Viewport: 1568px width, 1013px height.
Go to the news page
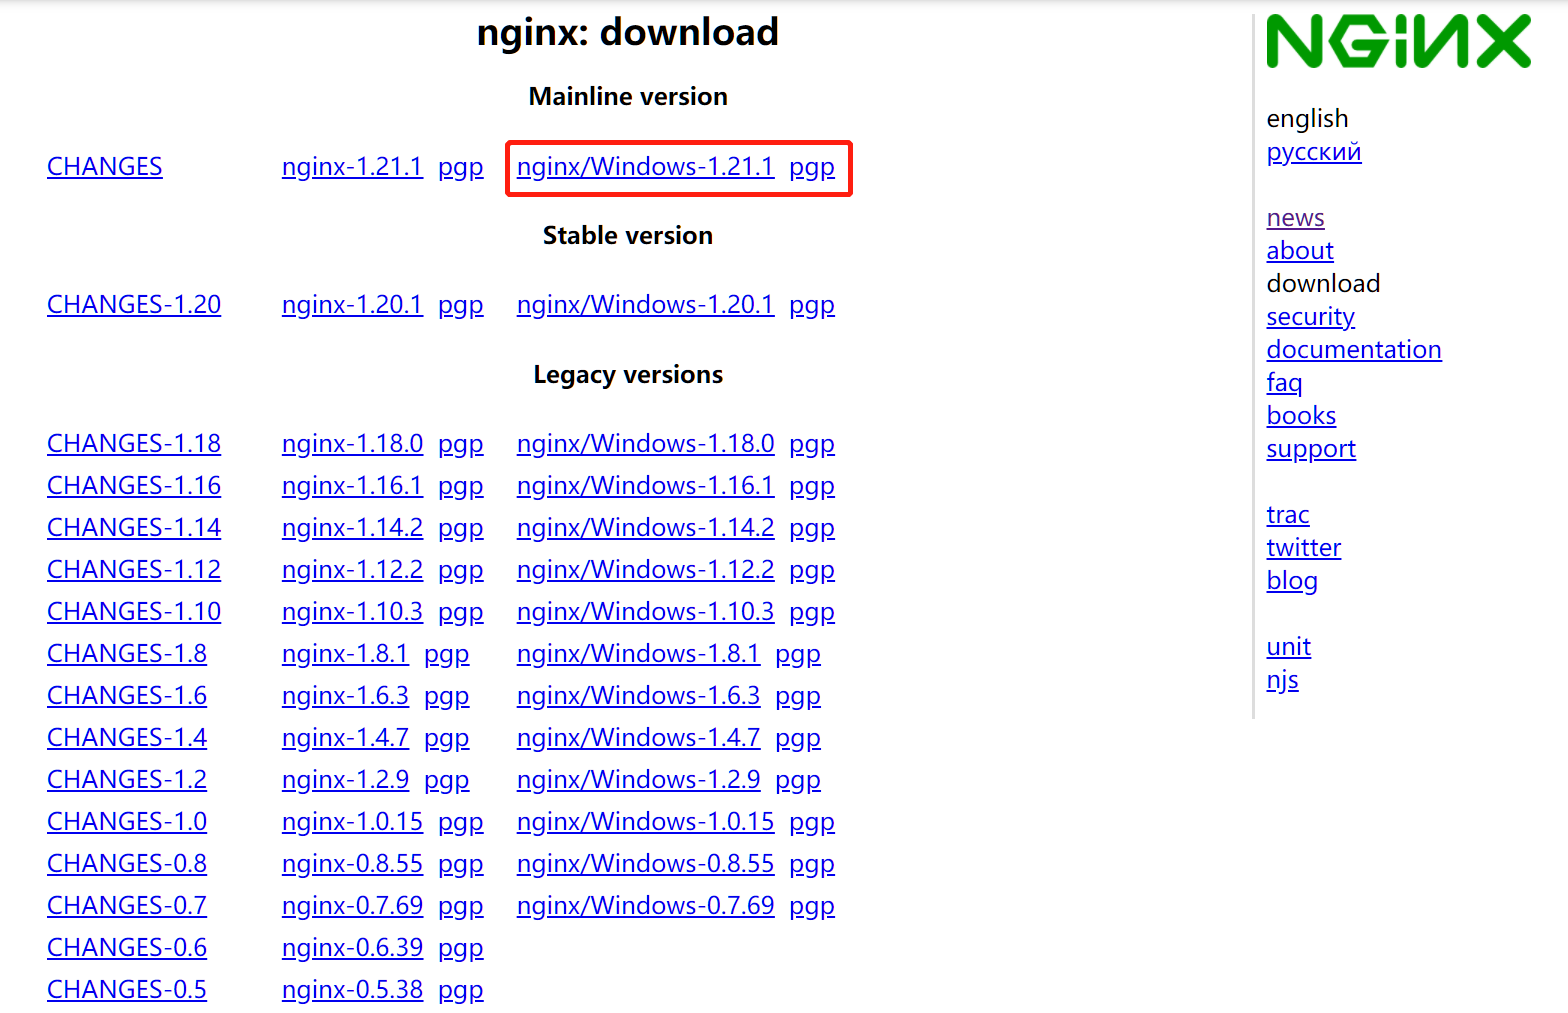click(x=1295, y=218)
